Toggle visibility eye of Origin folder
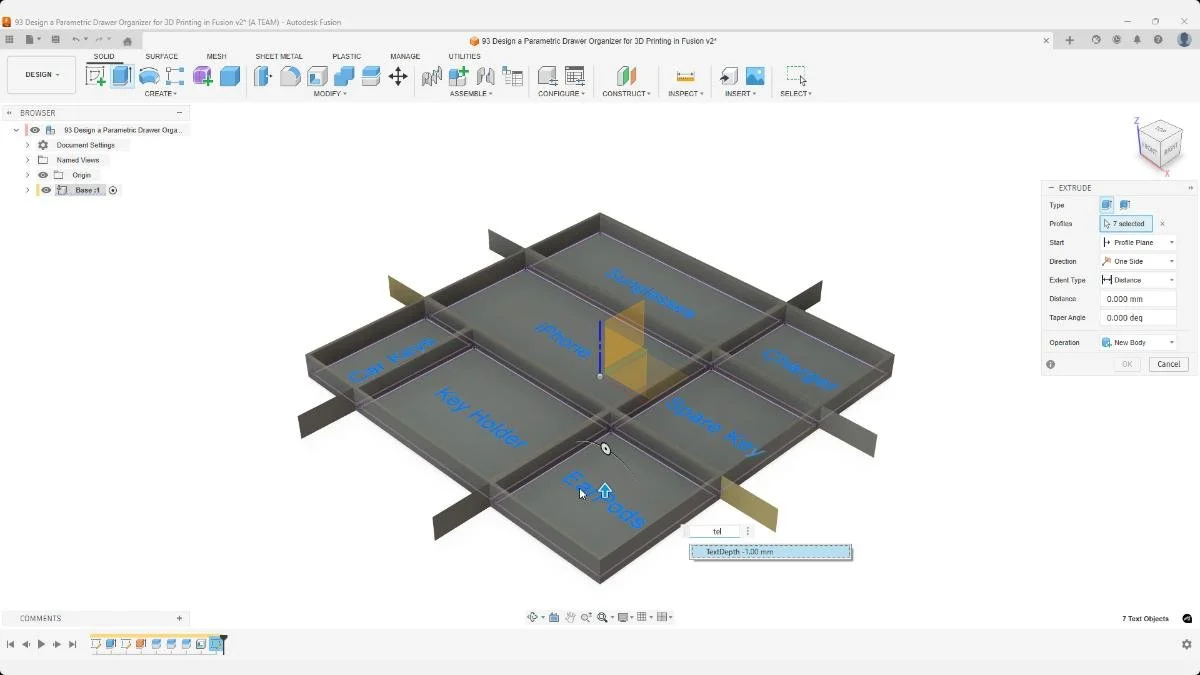The image size is (1200, 675). [43, 175]
